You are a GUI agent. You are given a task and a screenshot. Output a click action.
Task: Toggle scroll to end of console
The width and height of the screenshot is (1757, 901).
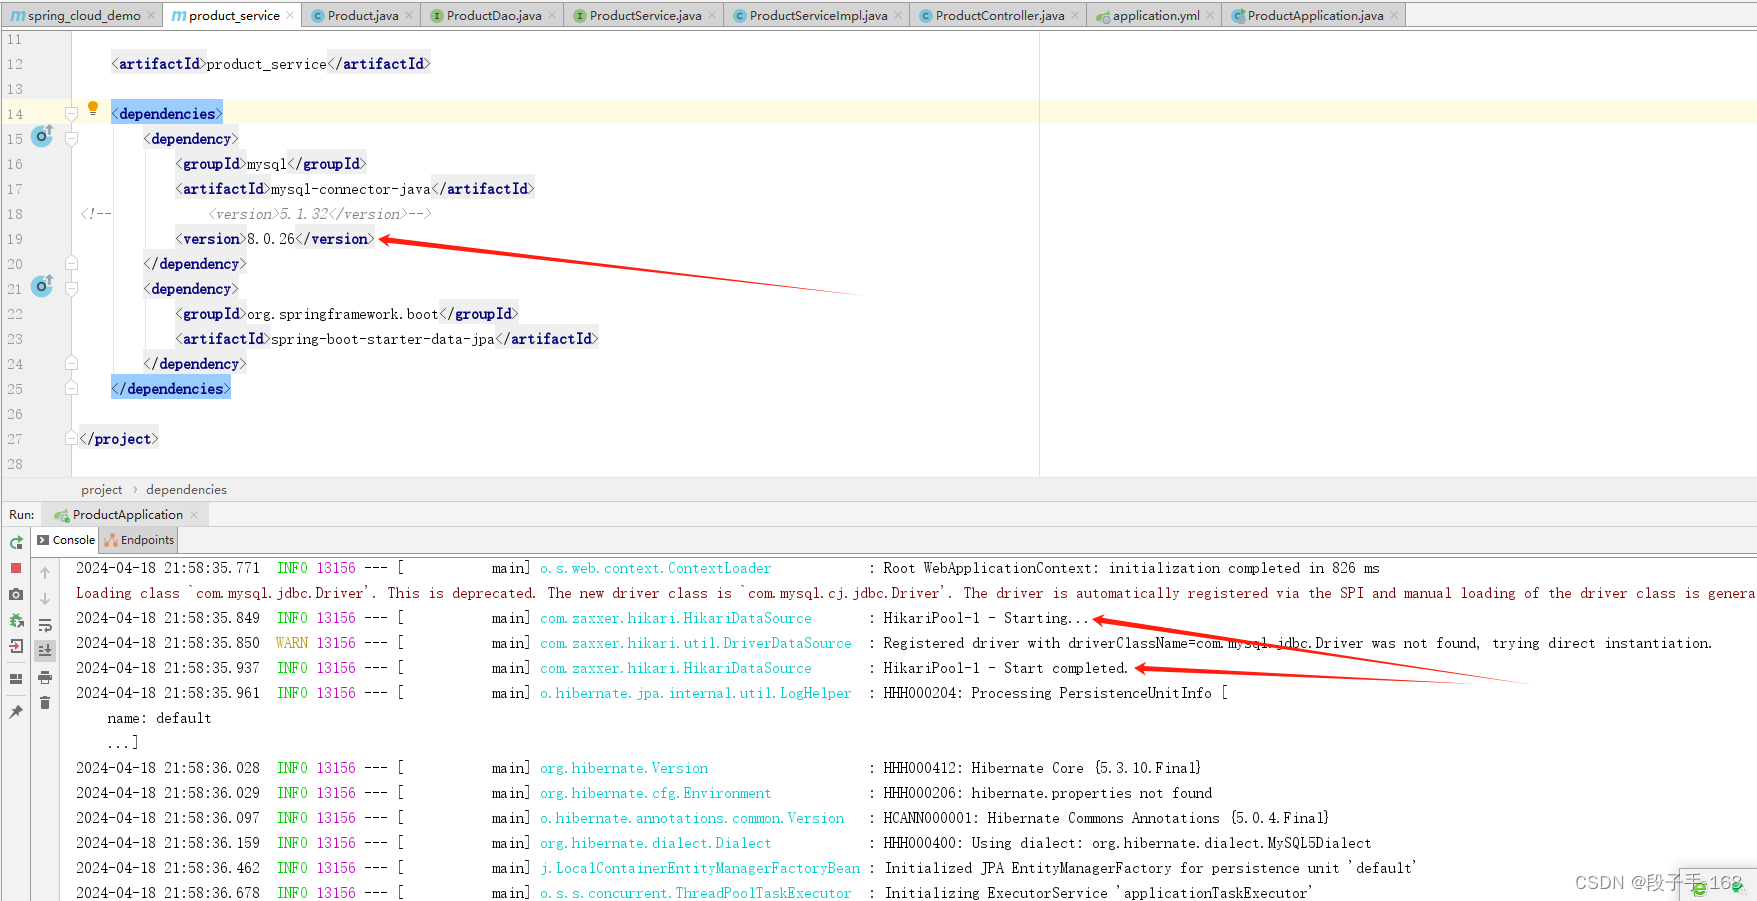pyautogui.click(x=45, y=650)
